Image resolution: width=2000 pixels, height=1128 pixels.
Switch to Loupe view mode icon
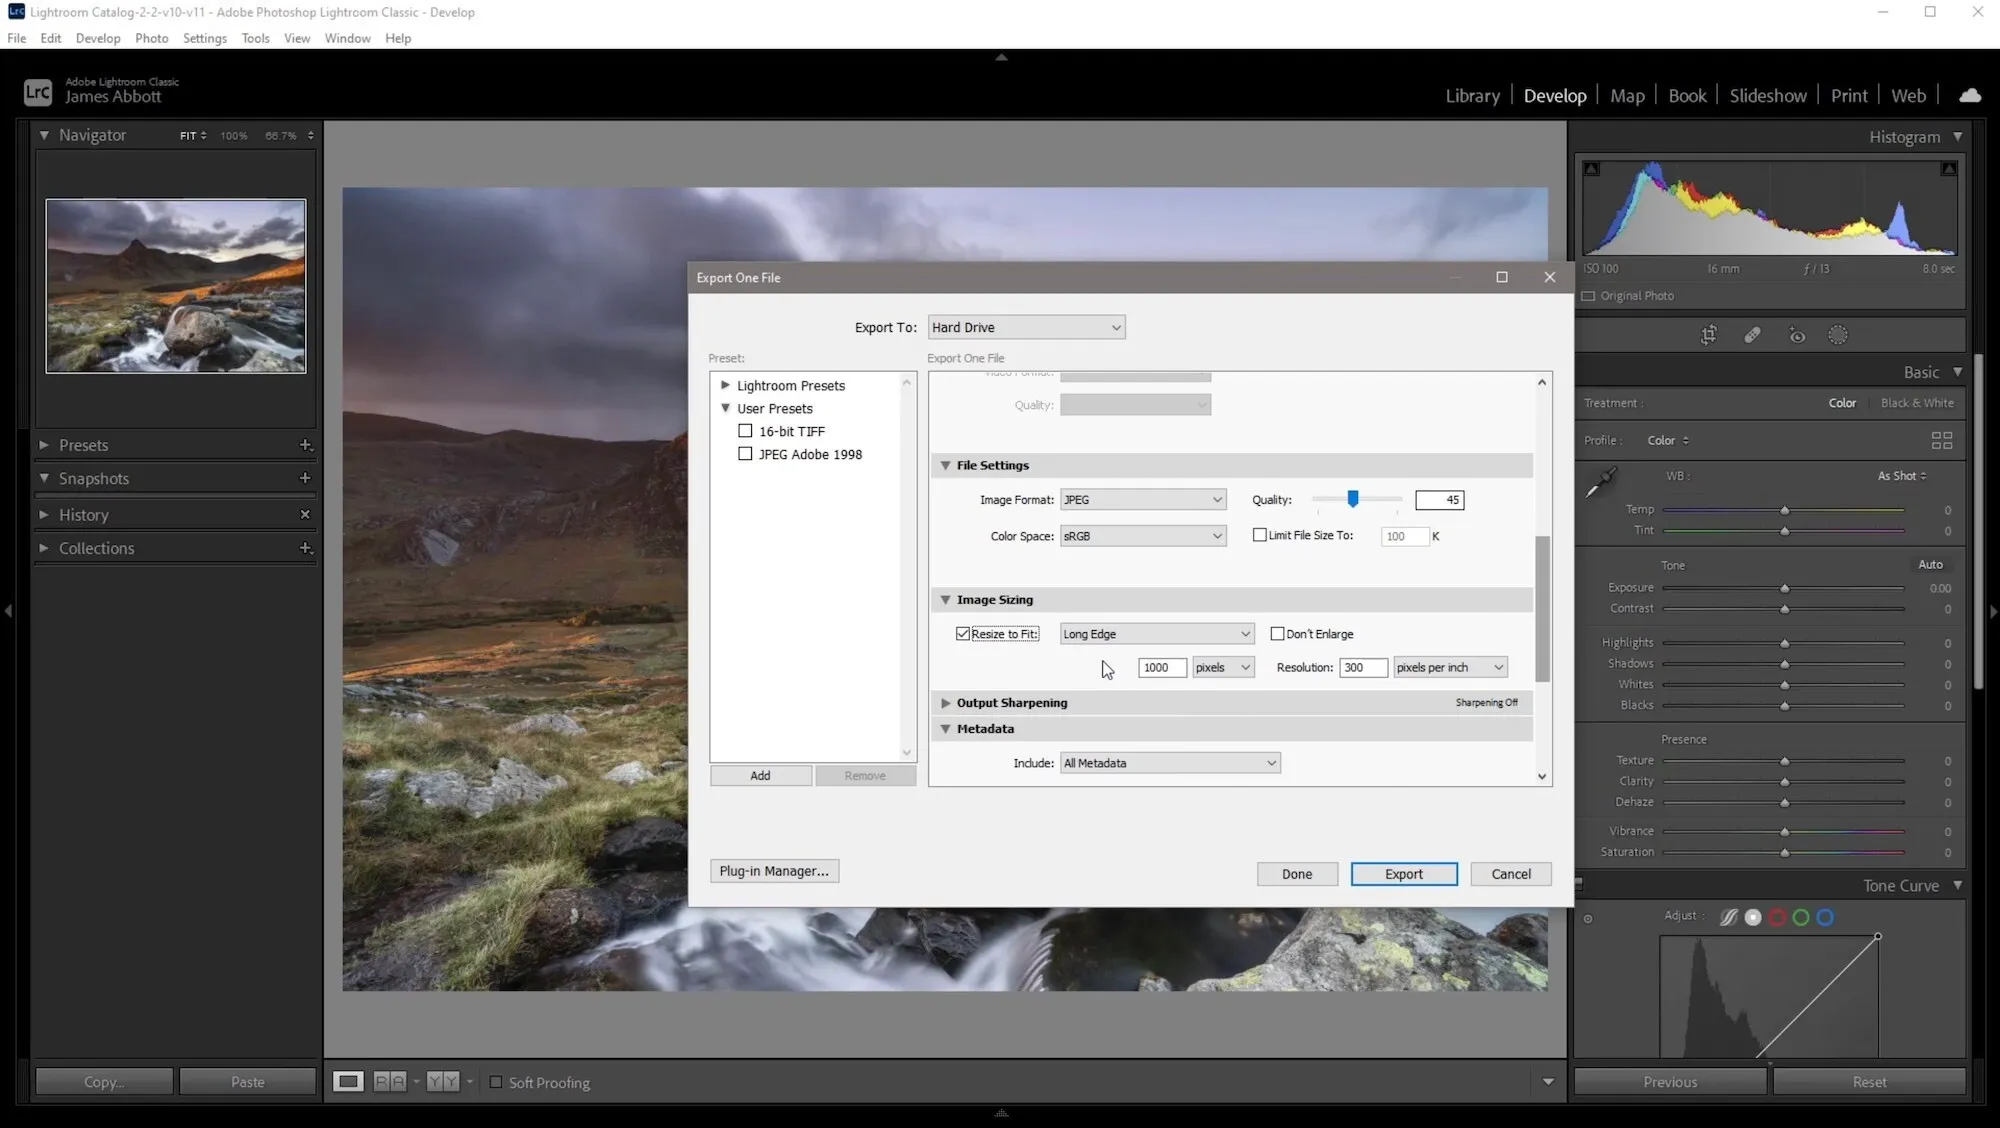[x=348, y=1082]
